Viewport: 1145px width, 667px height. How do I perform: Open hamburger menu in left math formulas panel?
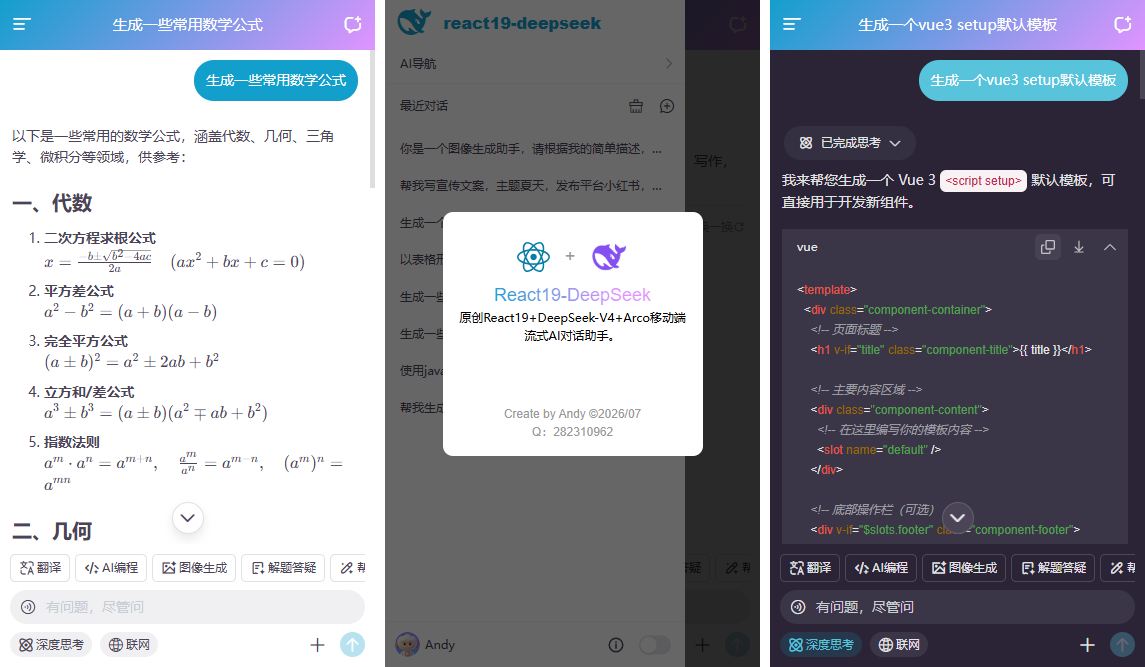21,24
